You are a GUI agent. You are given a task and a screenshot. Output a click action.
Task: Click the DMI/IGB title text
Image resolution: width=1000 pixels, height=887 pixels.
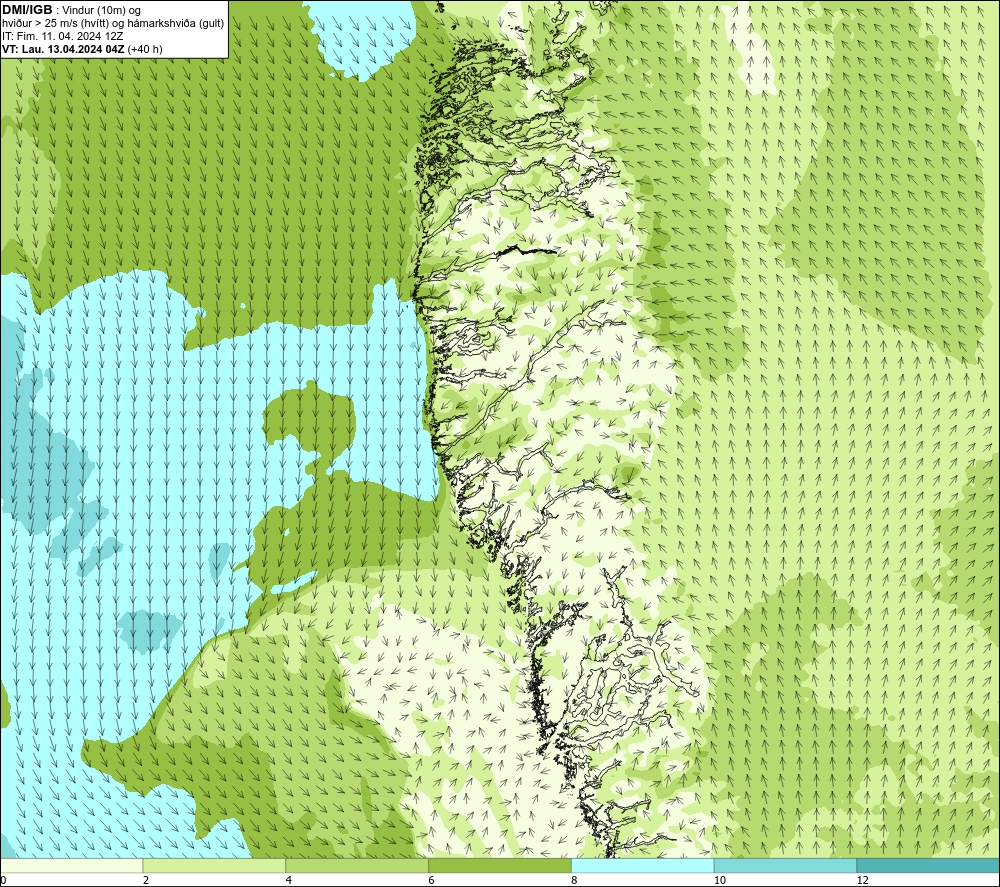27,10
